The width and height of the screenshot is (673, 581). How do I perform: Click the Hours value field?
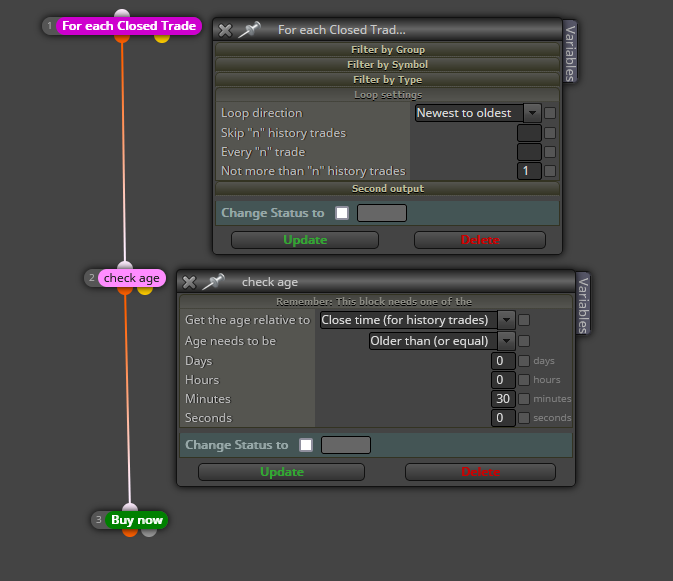pos(503,380)
